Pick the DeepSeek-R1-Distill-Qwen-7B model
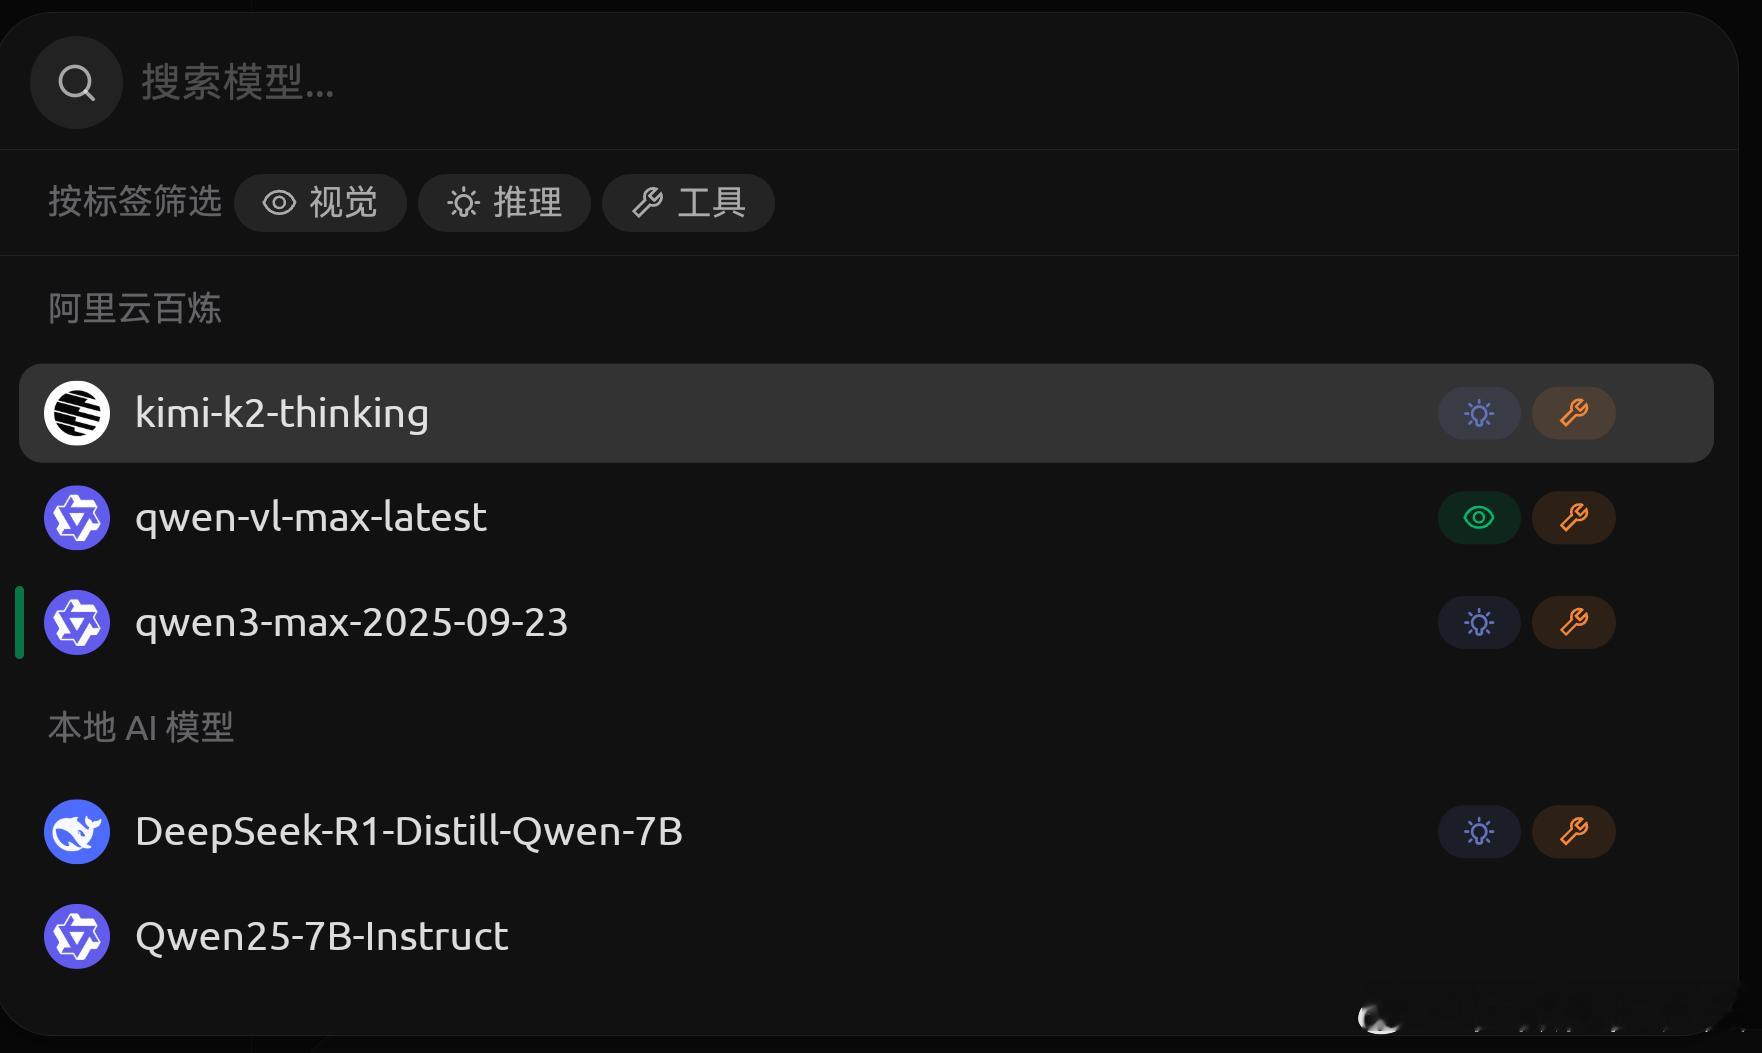Viewport: 1762px width, 1053px height. pos(408,832)
